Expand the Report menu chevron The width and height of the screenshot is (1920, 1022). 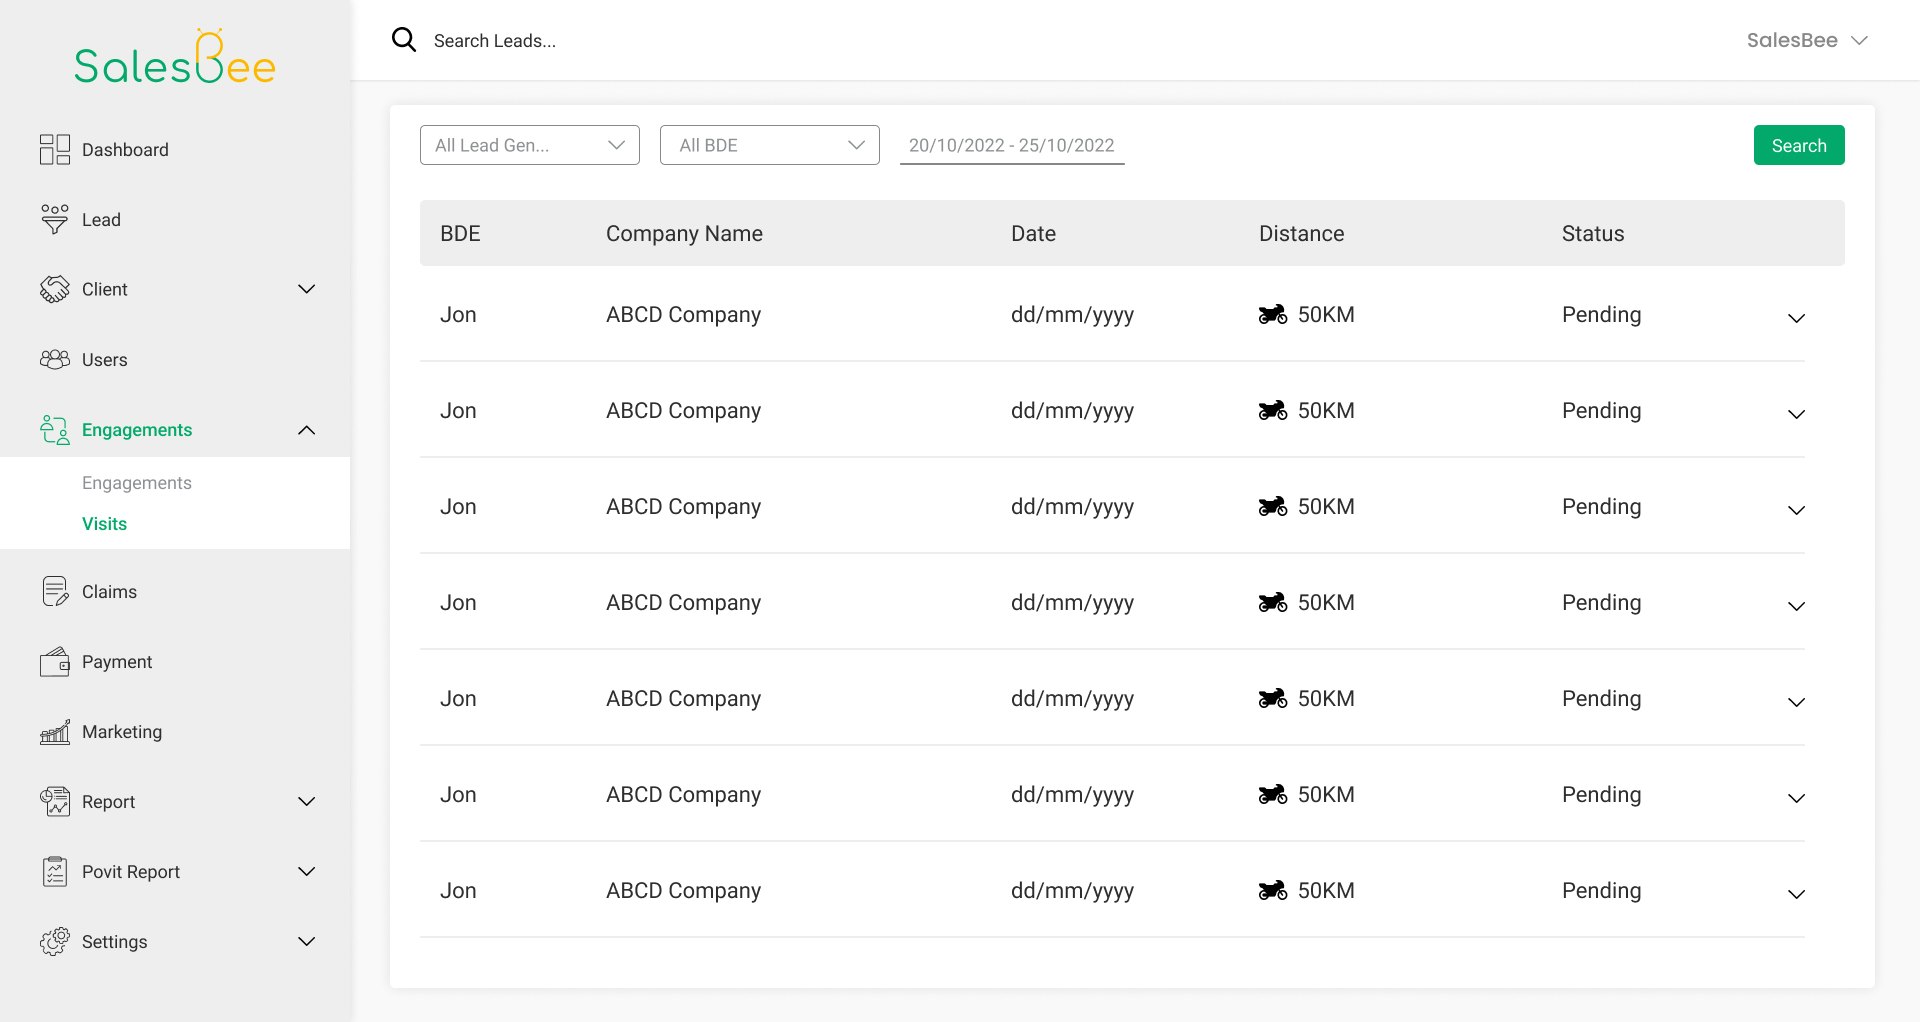pos(307,801)
